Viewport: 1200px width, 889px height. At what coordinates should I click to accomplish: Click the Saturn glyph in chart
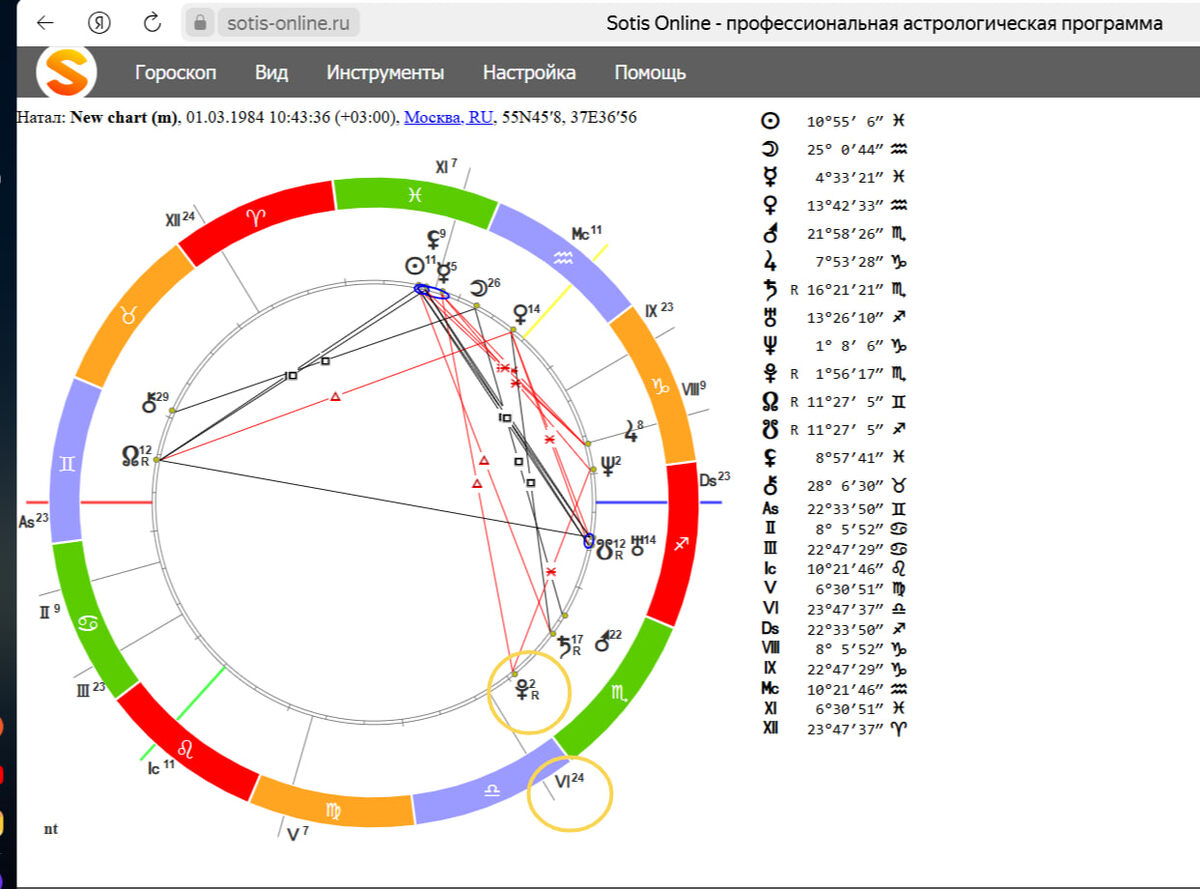tap(563, 646)
